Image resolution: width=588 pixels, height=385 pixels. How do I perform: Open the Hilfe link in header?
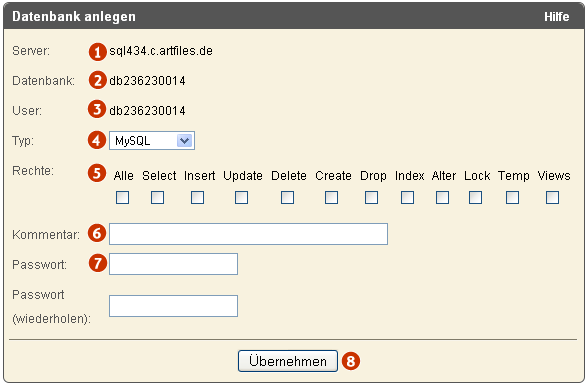click(556, 16)
